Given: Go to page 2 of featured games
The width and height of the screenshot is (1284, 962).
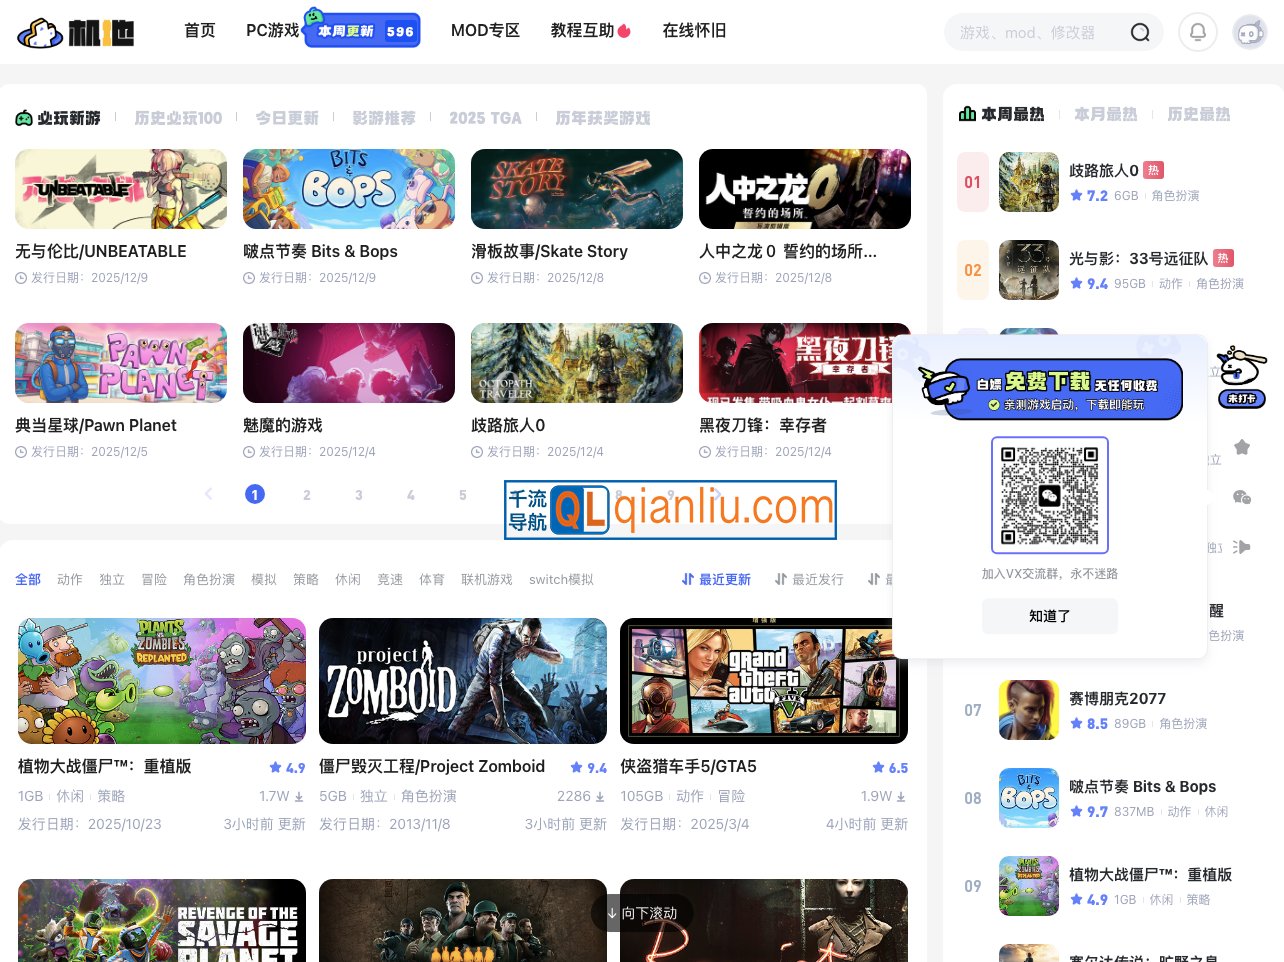Looking at the screenshot, I should tap(307, 495).
